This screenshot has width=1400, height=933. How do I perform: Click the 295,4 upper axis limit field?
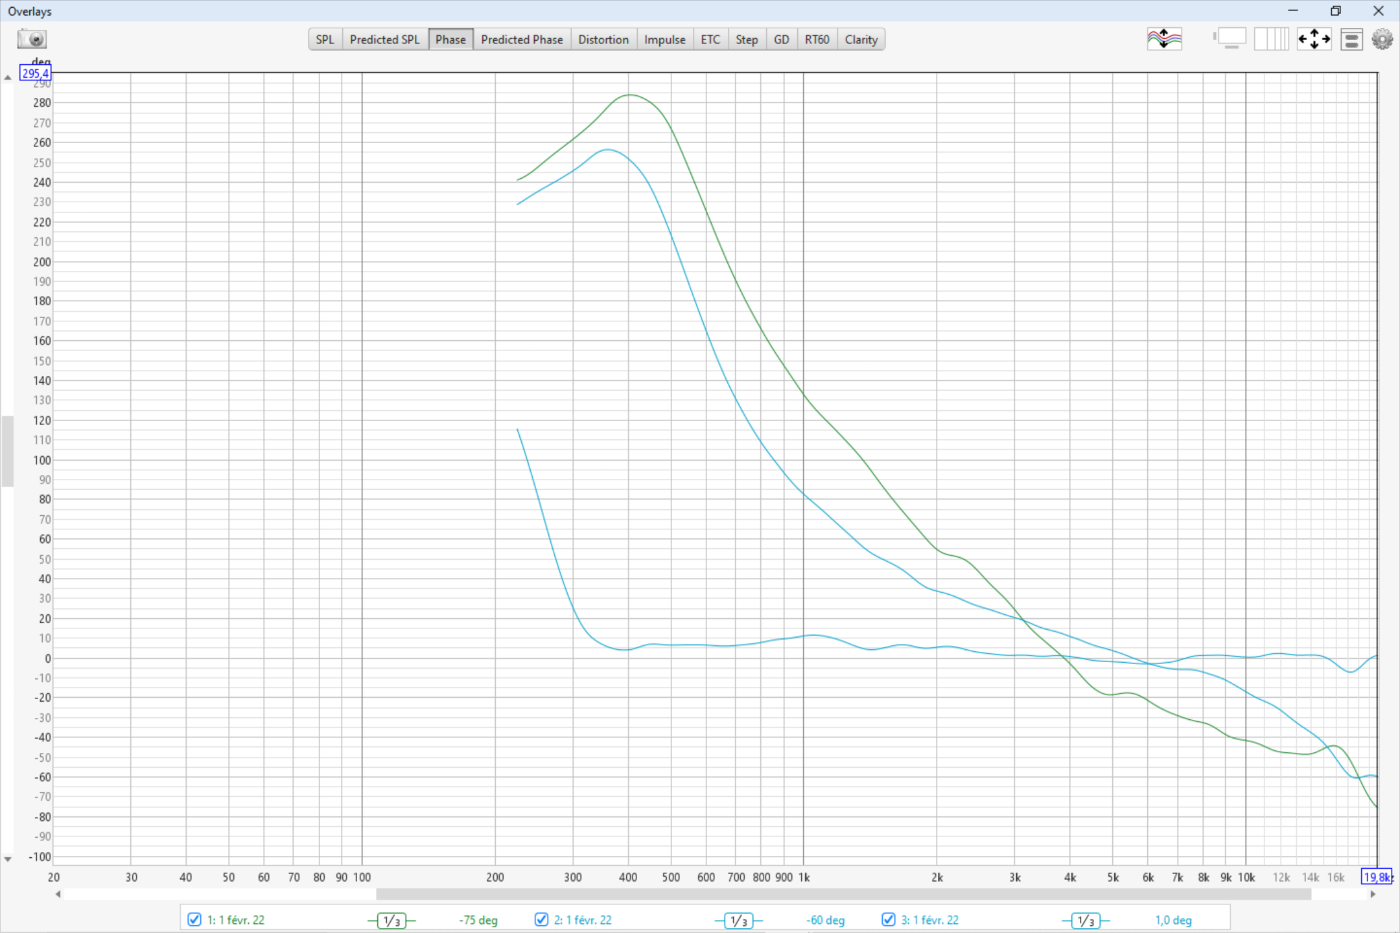click(x=35, y=73)
